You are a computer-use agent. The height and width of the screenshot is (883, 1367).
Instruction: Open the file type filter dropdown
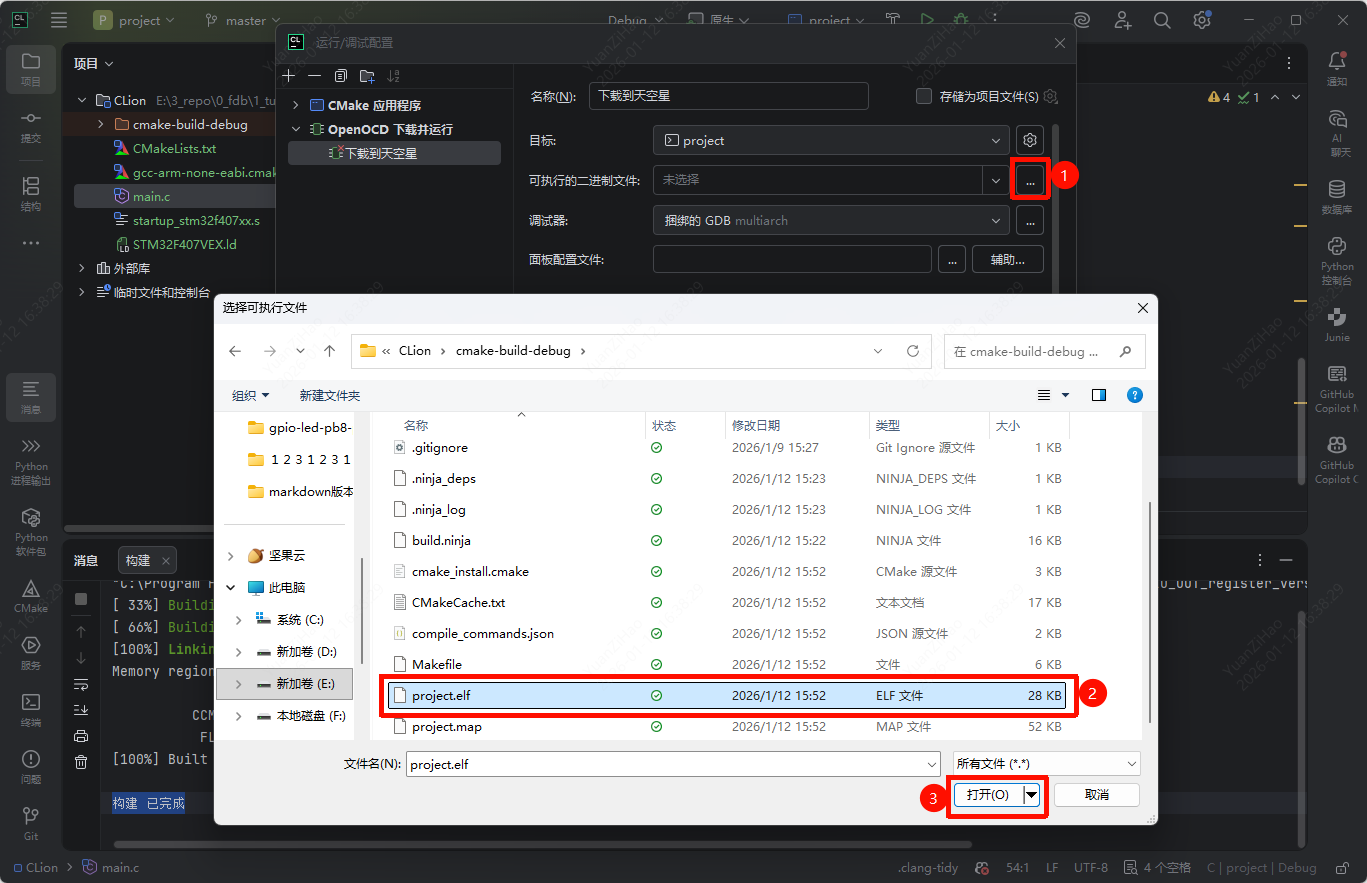pyautogui.click(x=1046, y=764)
